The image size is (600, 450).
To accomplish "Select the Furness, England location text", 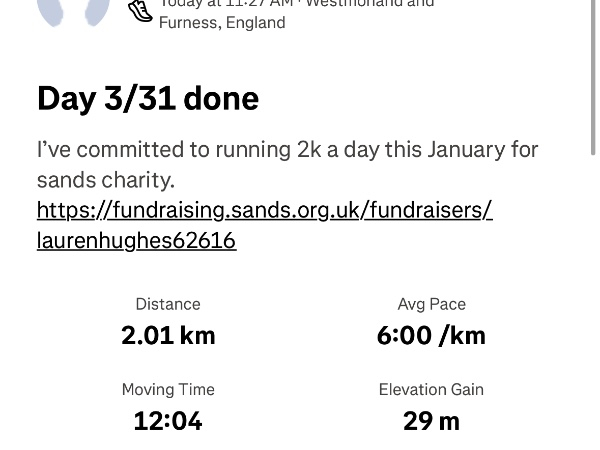I will click(222, 22).
